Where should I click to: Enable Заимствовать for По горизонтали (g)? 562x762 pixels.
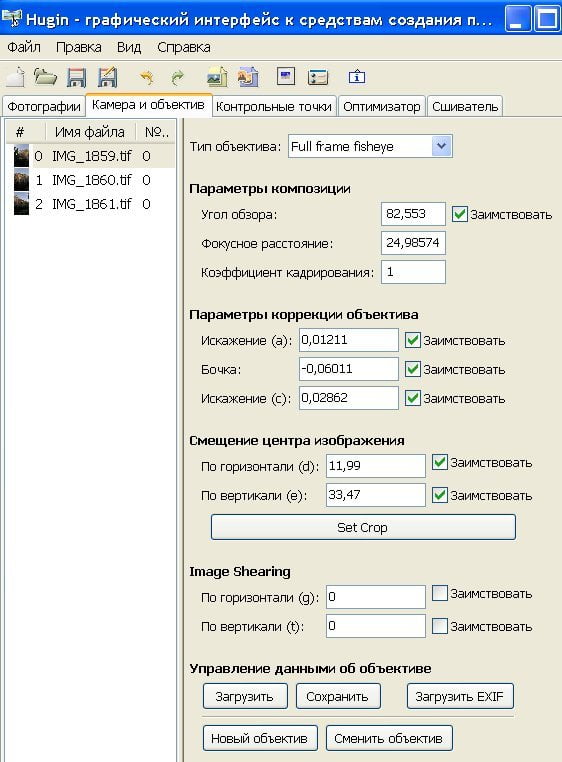(x=440, y=593)
